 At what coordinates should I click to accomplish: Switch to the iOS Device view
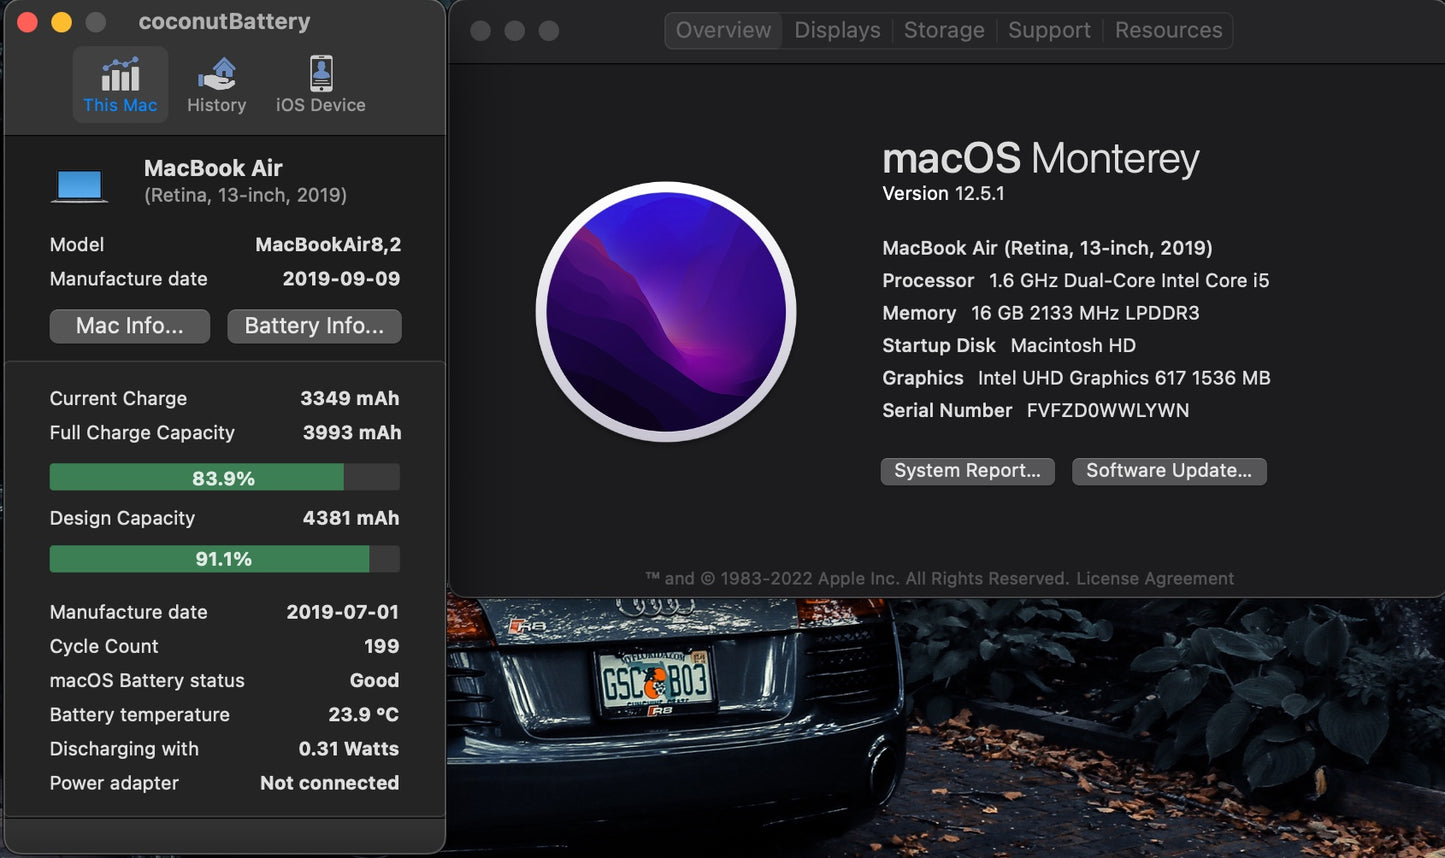pyautogui.click(x=319, y=84)
